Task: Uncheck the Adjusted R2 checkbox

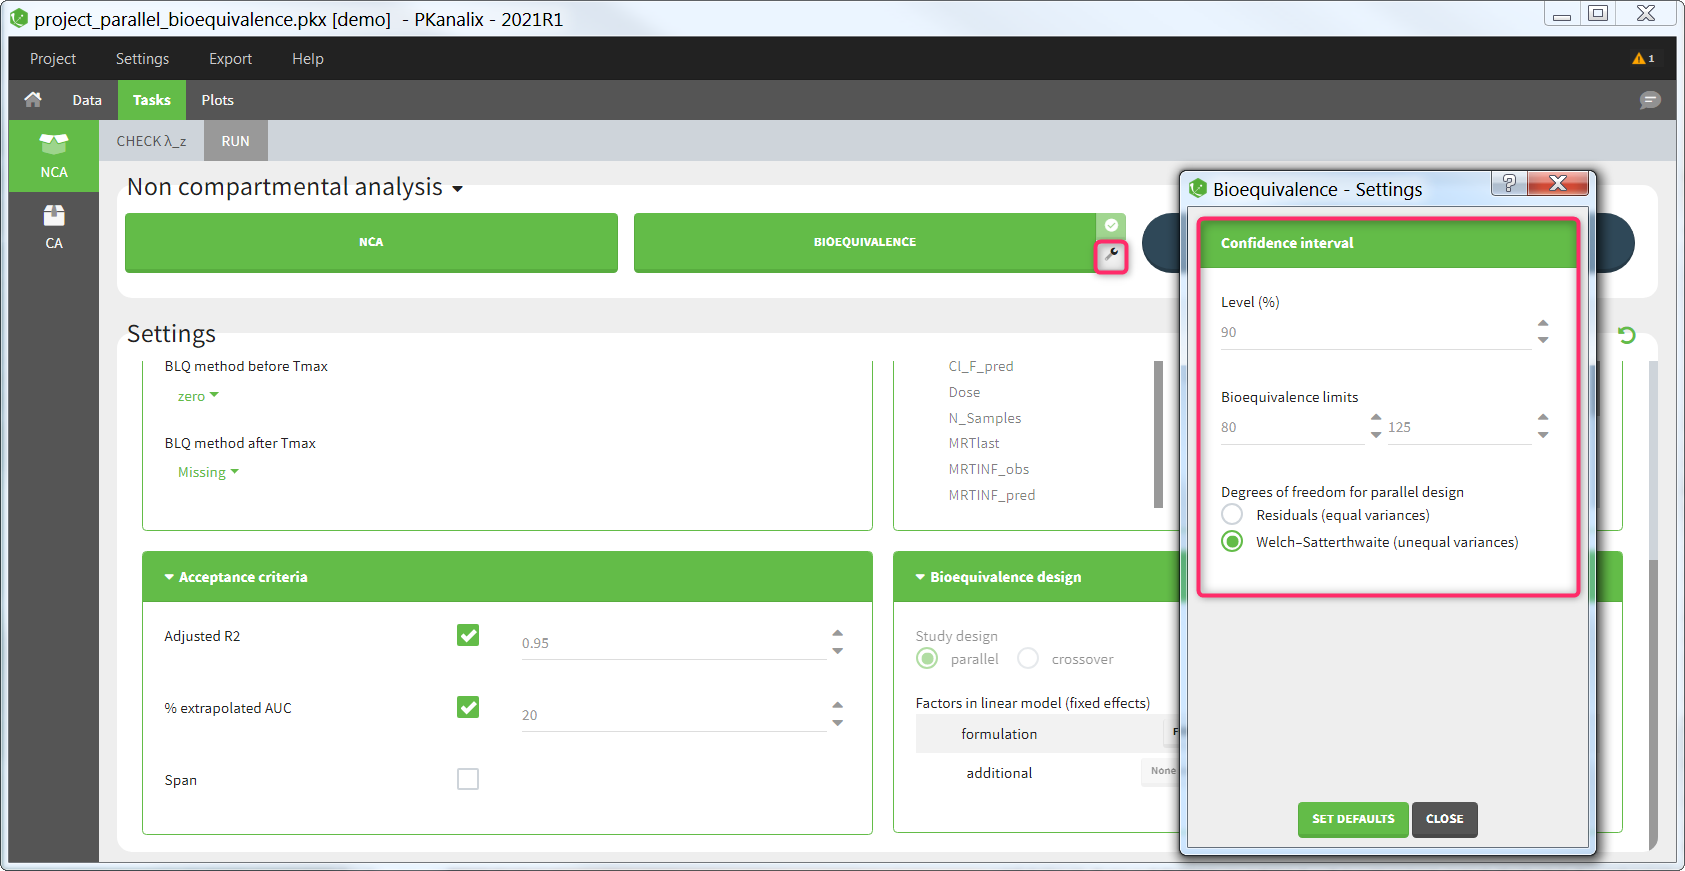Action: coord(468,635)
